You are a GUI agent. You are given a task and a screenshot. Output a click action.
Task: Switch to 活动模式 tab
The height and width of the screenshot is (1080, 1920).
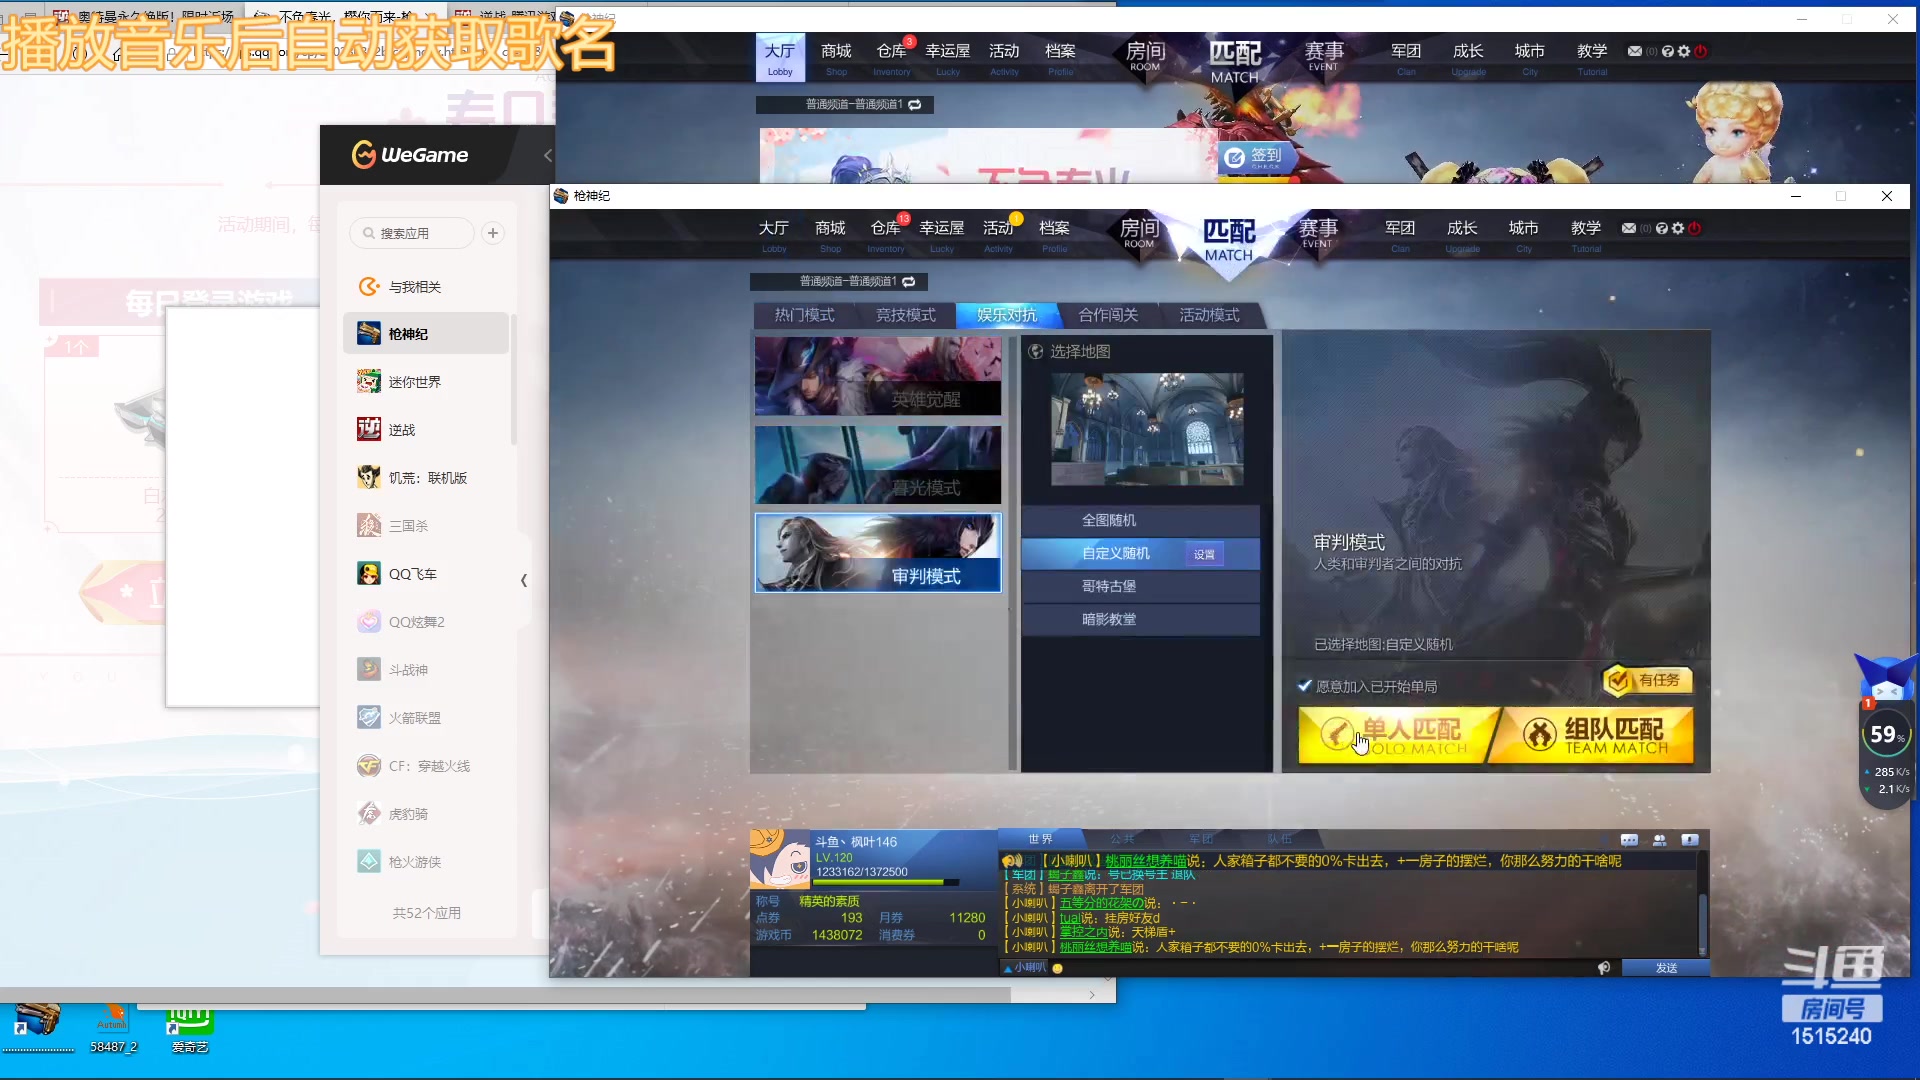[x=1209, y=315]
